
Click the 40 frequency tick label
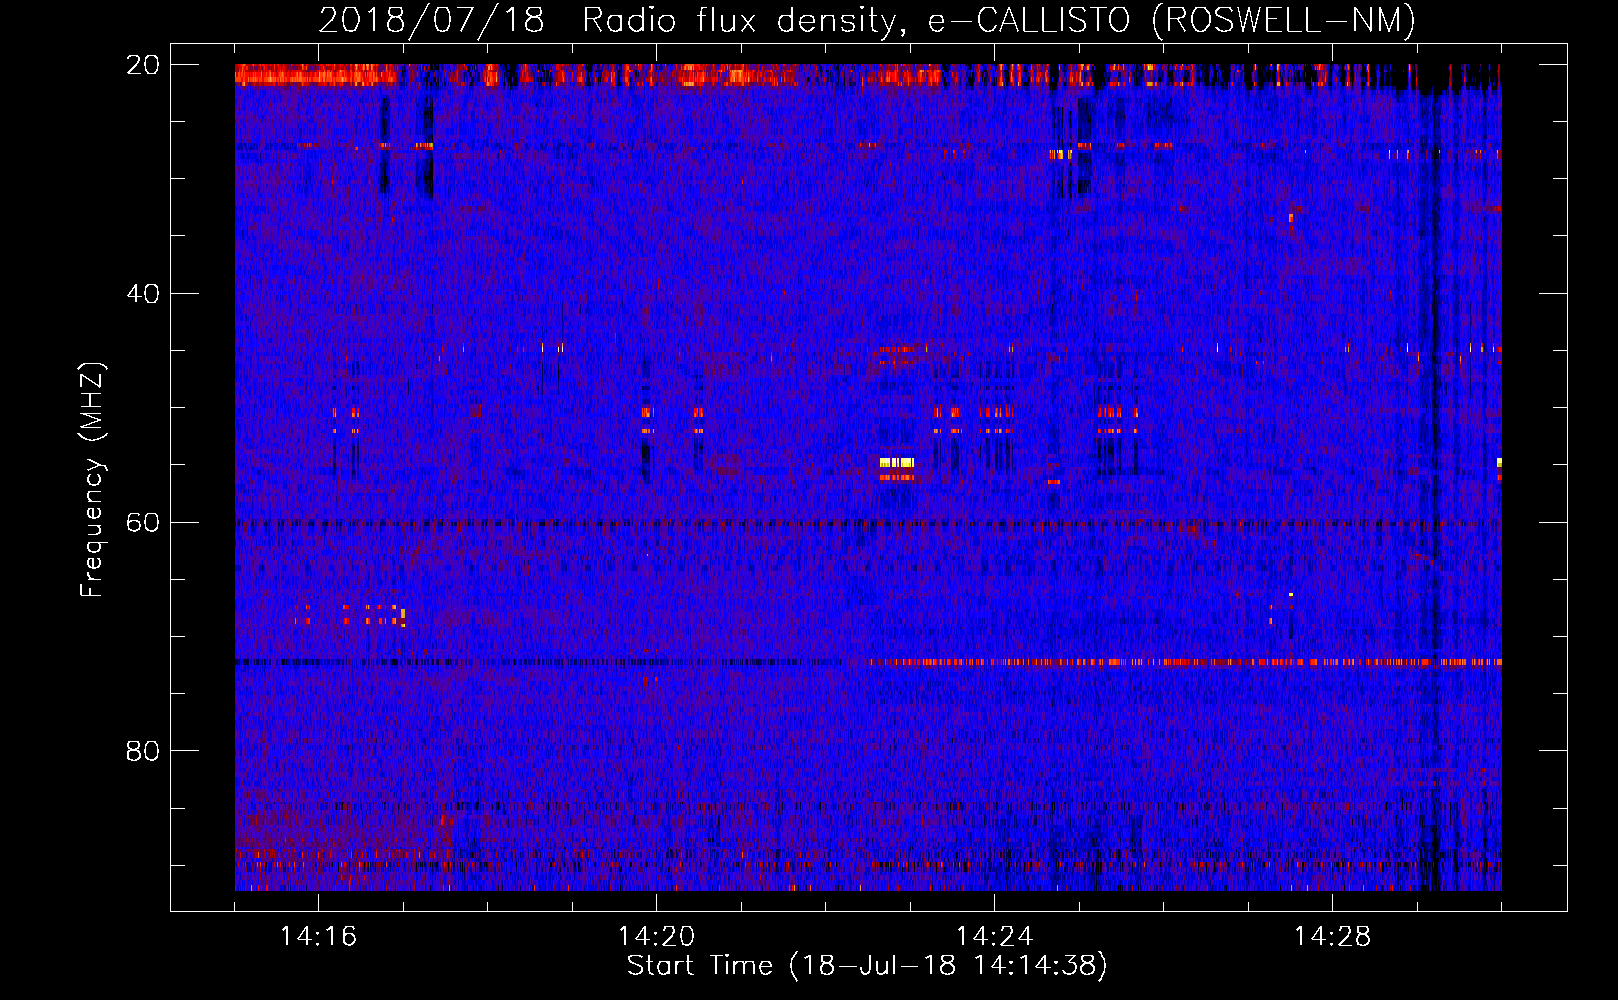pos(143,294)
